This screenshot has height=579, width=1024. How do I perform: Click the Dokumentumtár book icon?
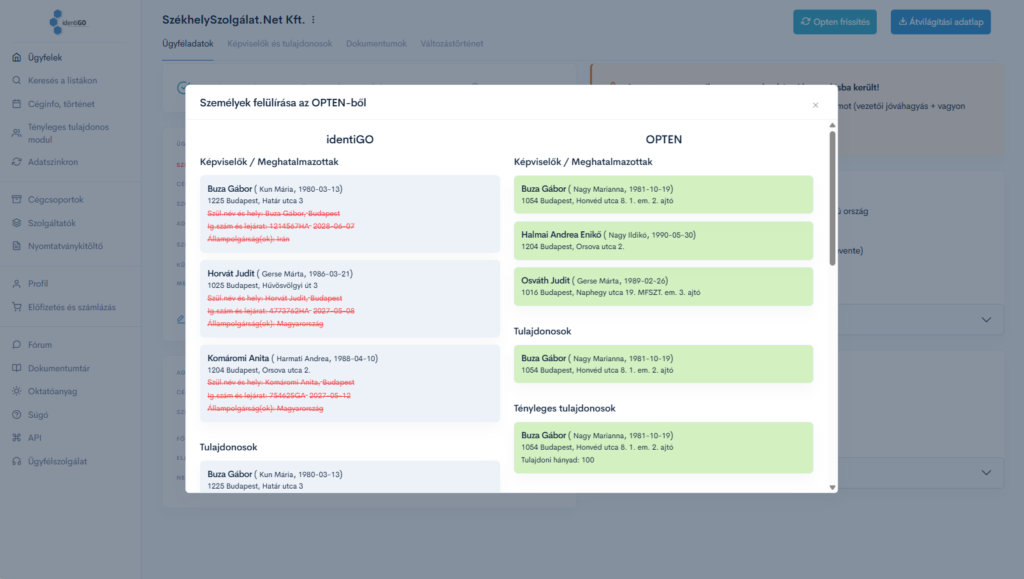tap(16, 368)
